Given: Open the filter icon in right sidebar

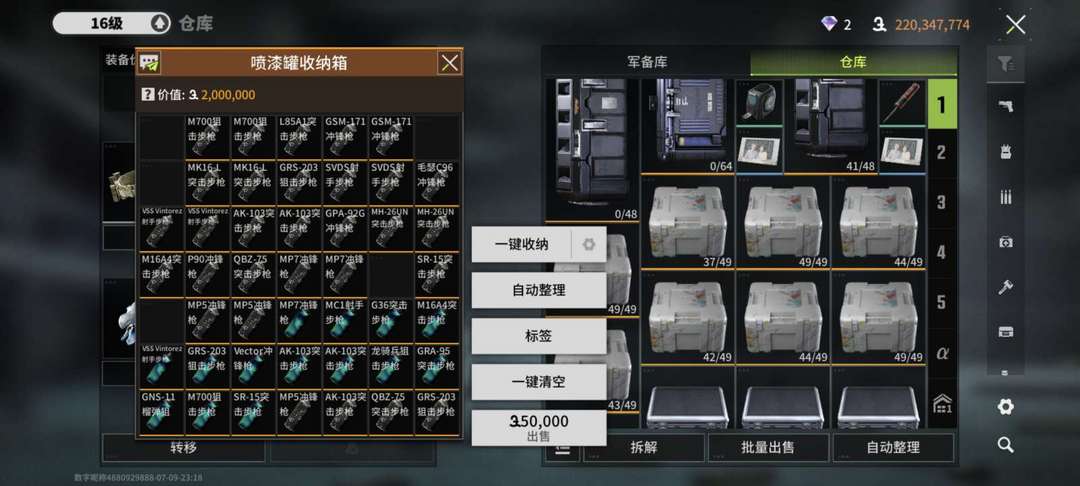Looking at the screenshot, I should (1006, 65).
